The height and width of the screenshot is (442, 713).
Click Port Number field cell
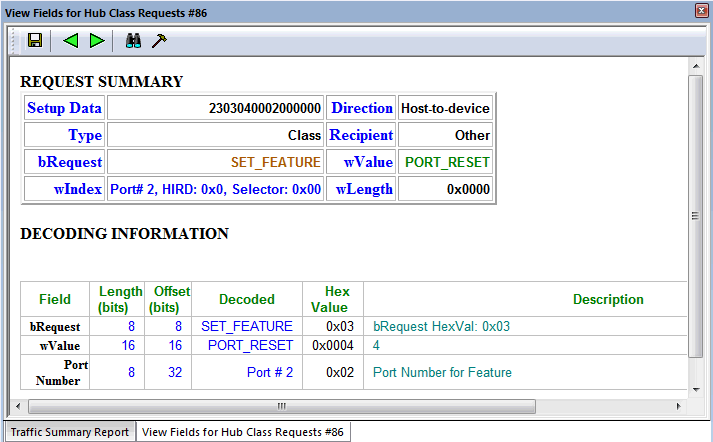pyautogui.click(x=55, y=372)
